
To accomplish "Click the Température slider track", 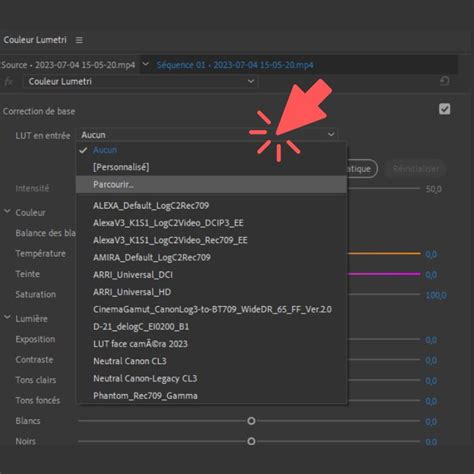I will click(x=384, y=254).
